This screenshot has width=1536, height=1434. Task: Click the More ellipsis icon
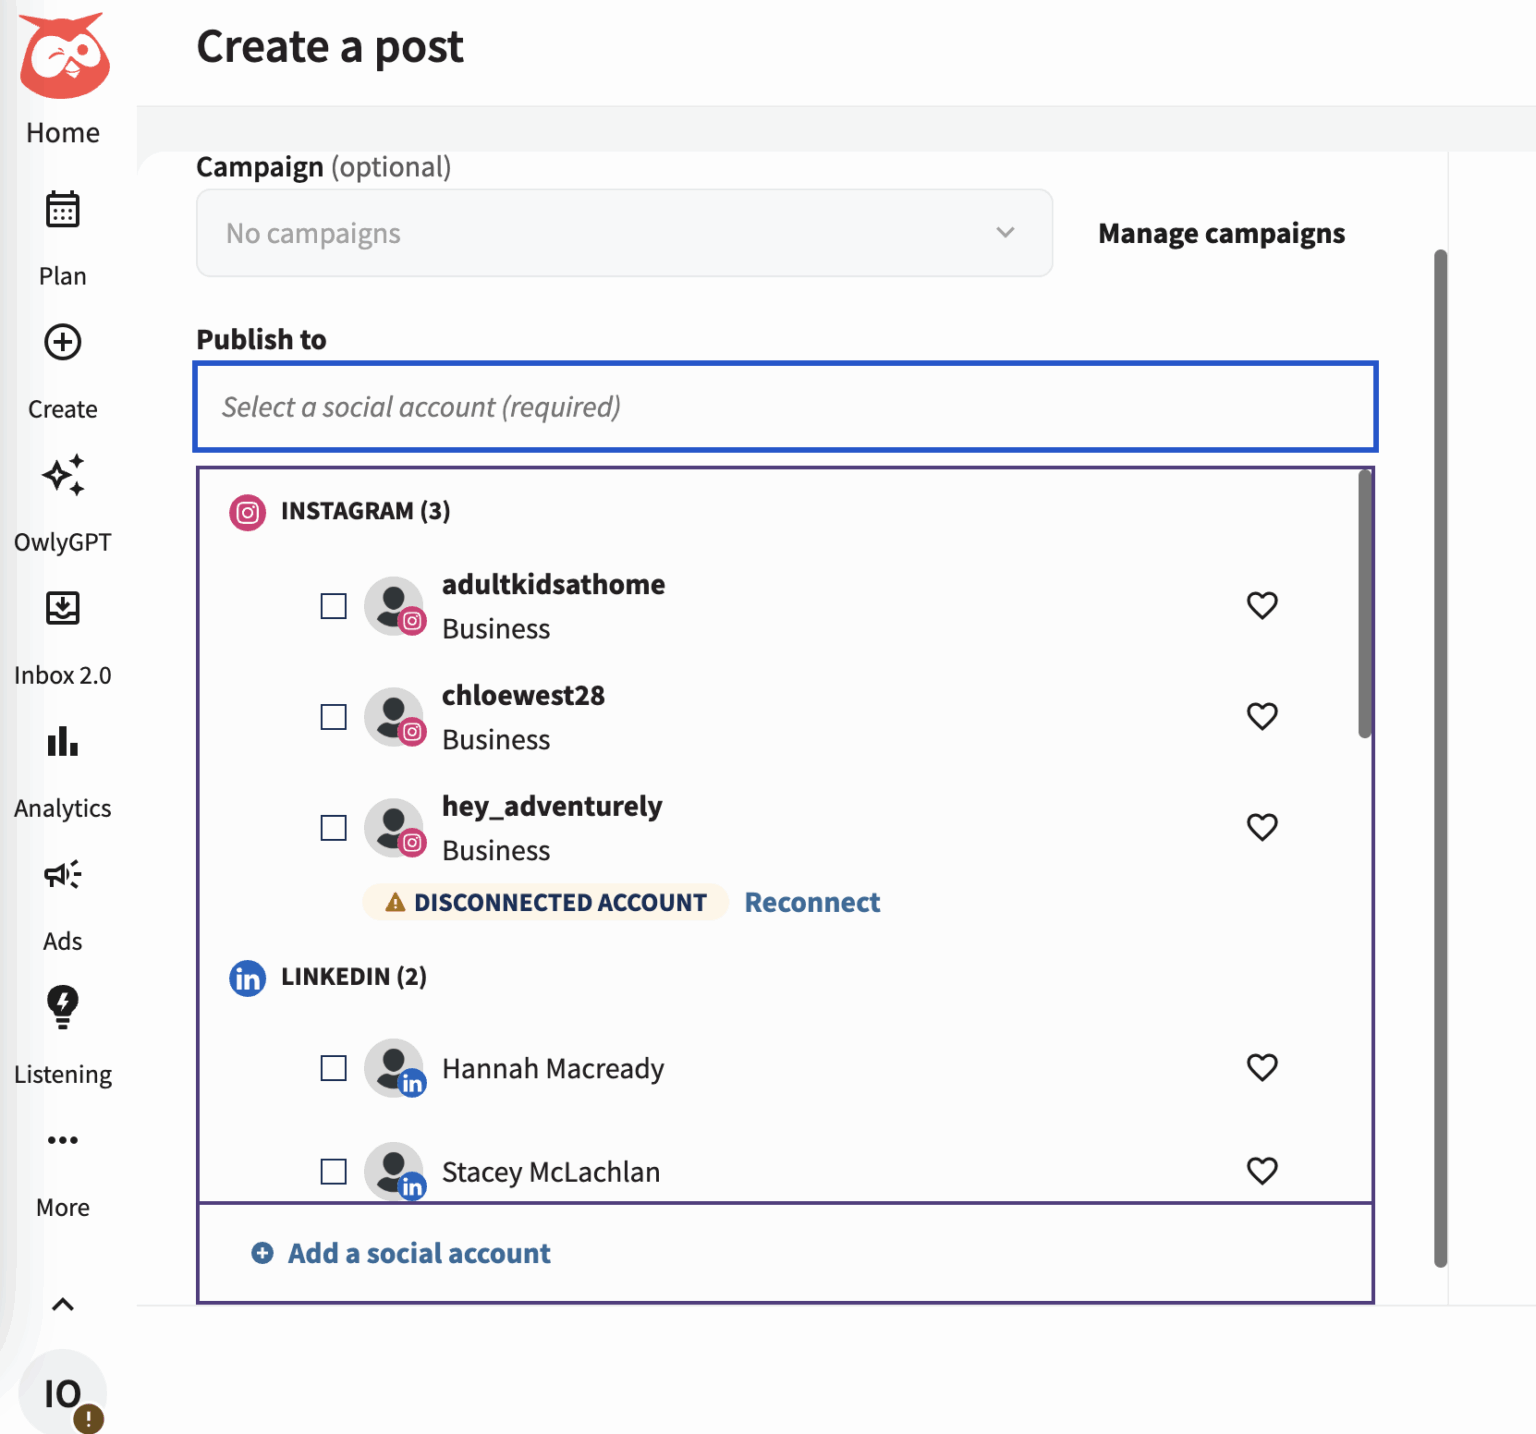(63, 1140)
